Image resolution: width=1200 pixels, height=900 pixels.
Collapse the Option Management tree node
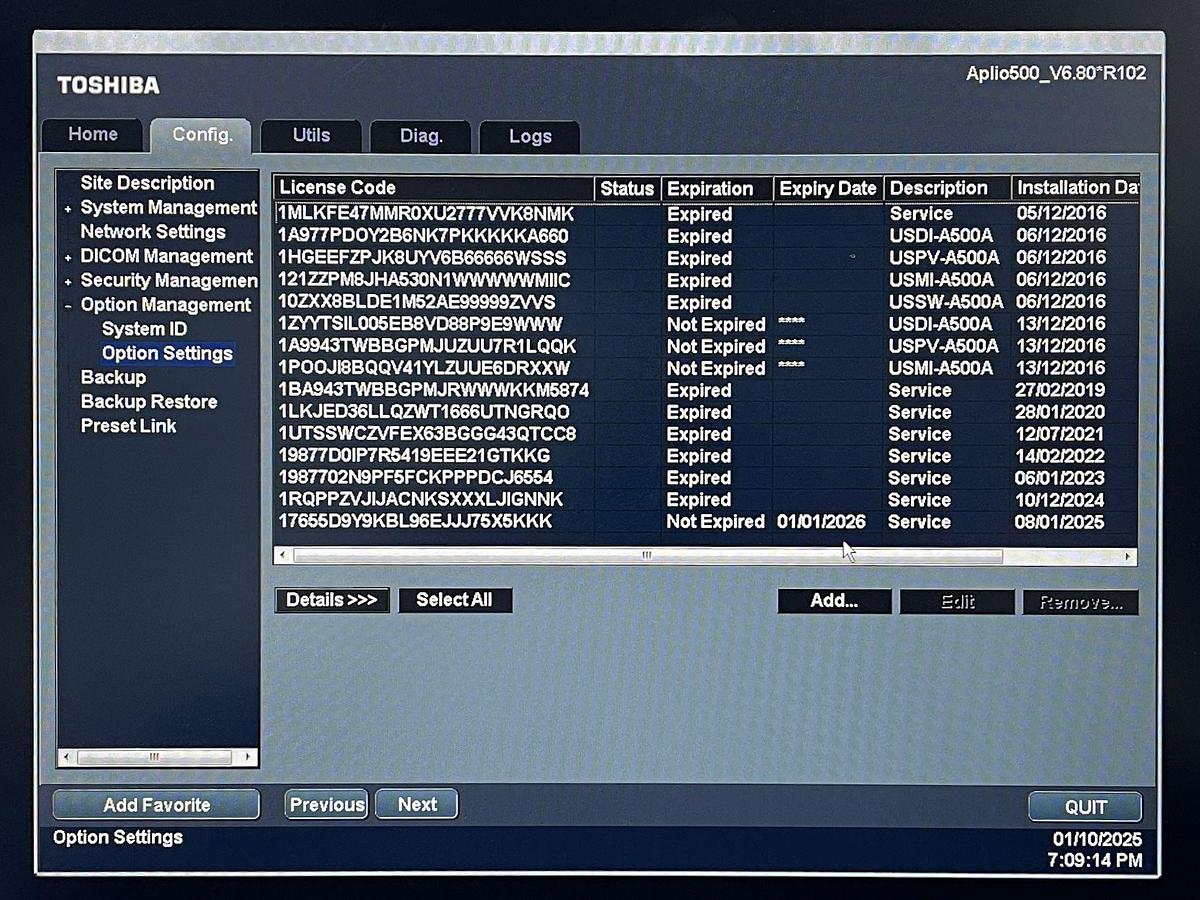[68, 306]
